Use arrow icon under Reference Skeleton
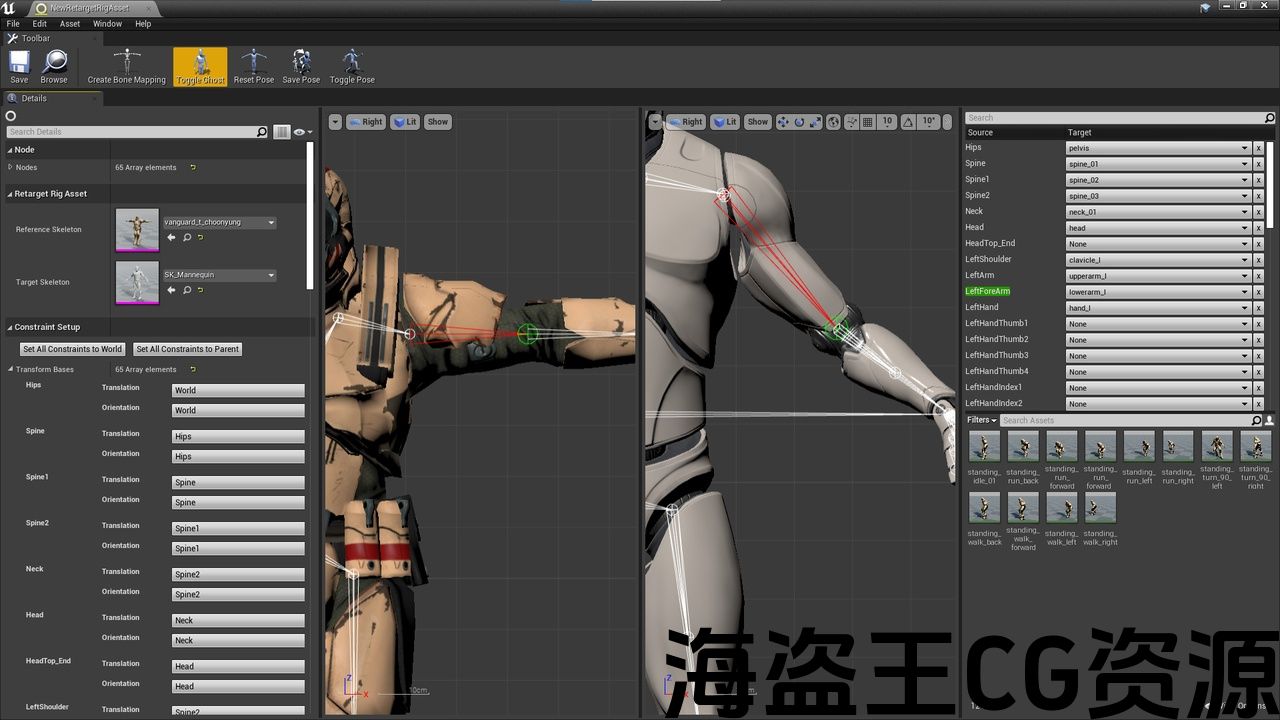The image size is (1280, 720). tap(171, 238)
